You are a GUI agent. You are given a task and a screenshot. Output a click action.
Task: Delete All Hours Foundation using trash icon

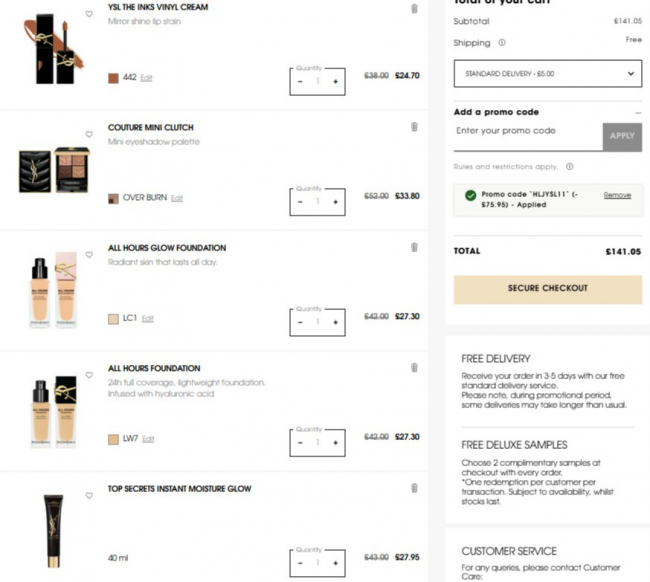[x=414, y=368]
